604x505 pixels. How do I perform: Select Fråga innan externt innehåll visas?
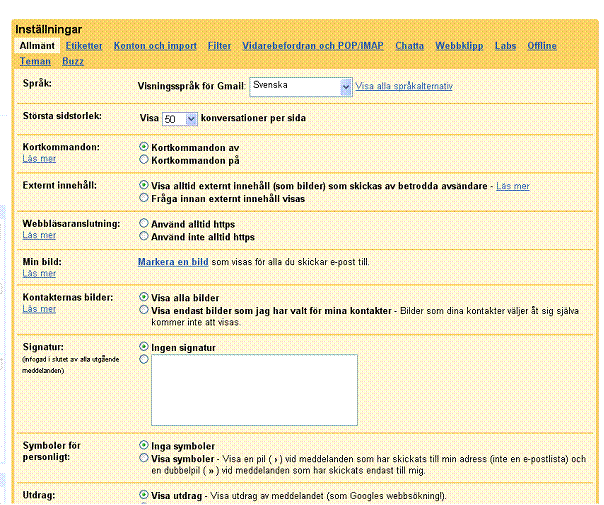point(144,198)
